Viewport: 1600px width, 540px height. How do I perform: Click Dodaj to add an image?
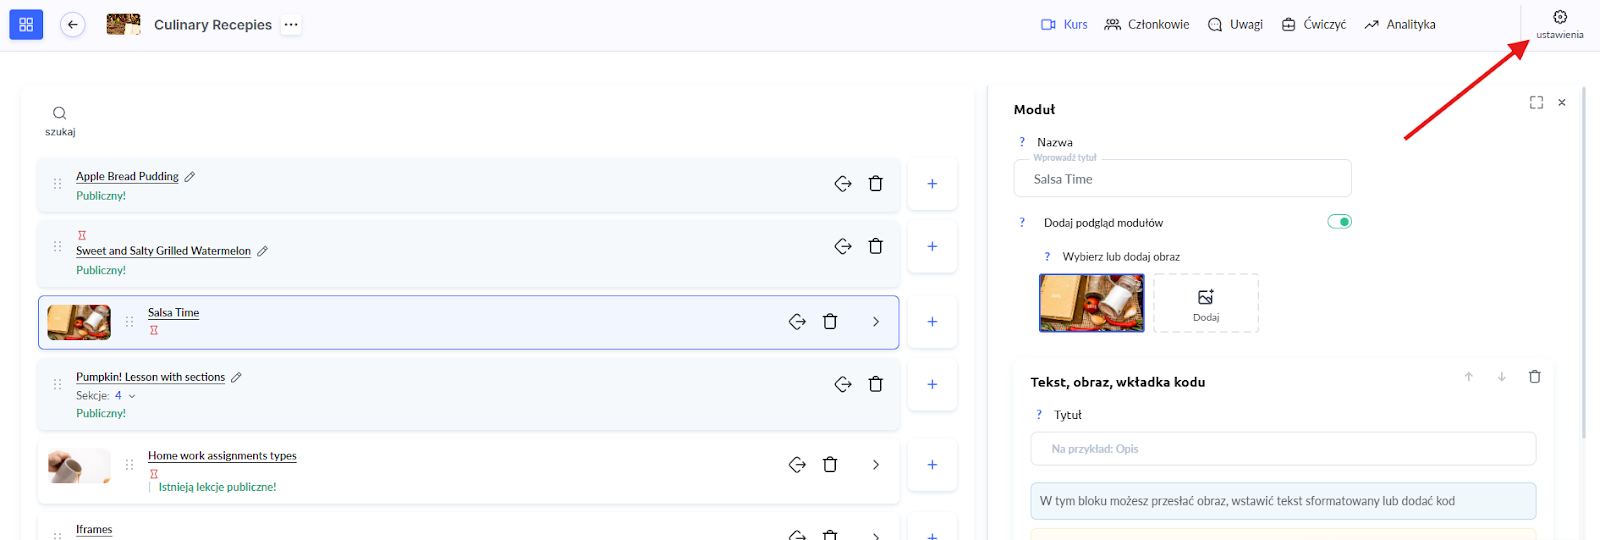pos(1206,303)
